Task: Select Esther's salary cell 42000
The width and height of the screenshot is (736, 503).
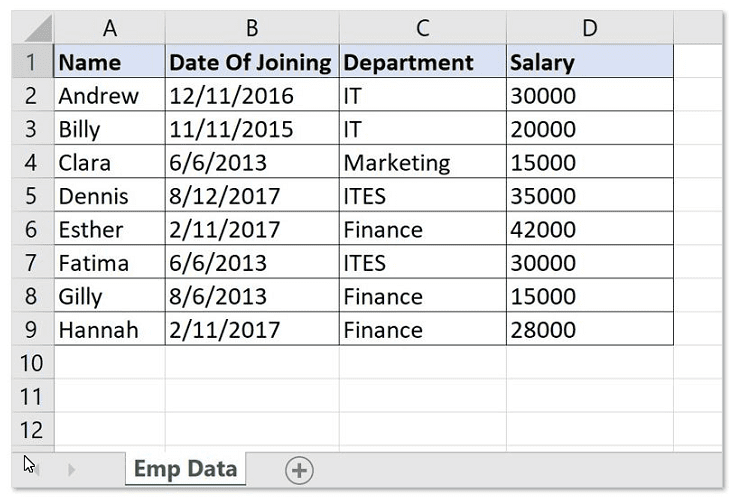Action: 589,230
